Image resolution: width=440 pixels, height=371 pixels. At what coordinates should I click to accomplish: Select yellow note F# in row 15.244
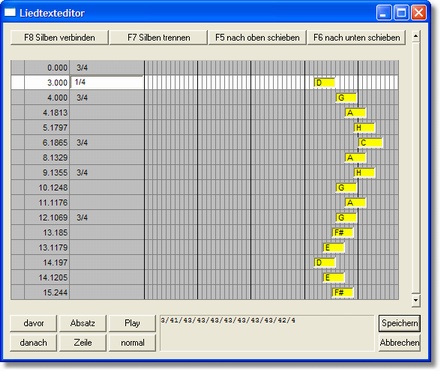click(343, 293)
